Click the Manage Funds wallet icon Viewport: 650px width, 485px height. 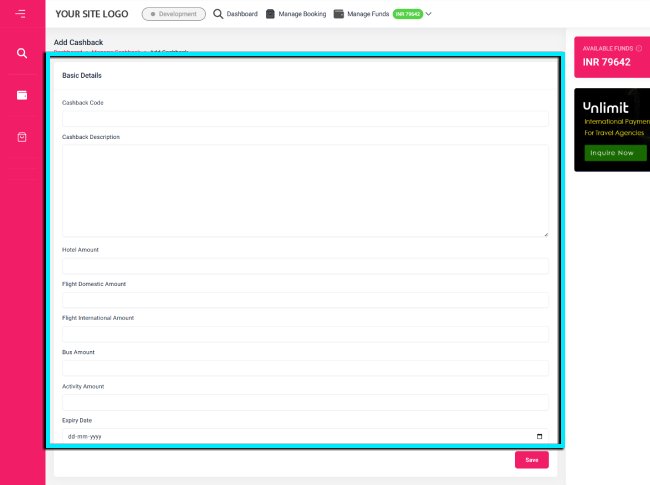(339, 14)
